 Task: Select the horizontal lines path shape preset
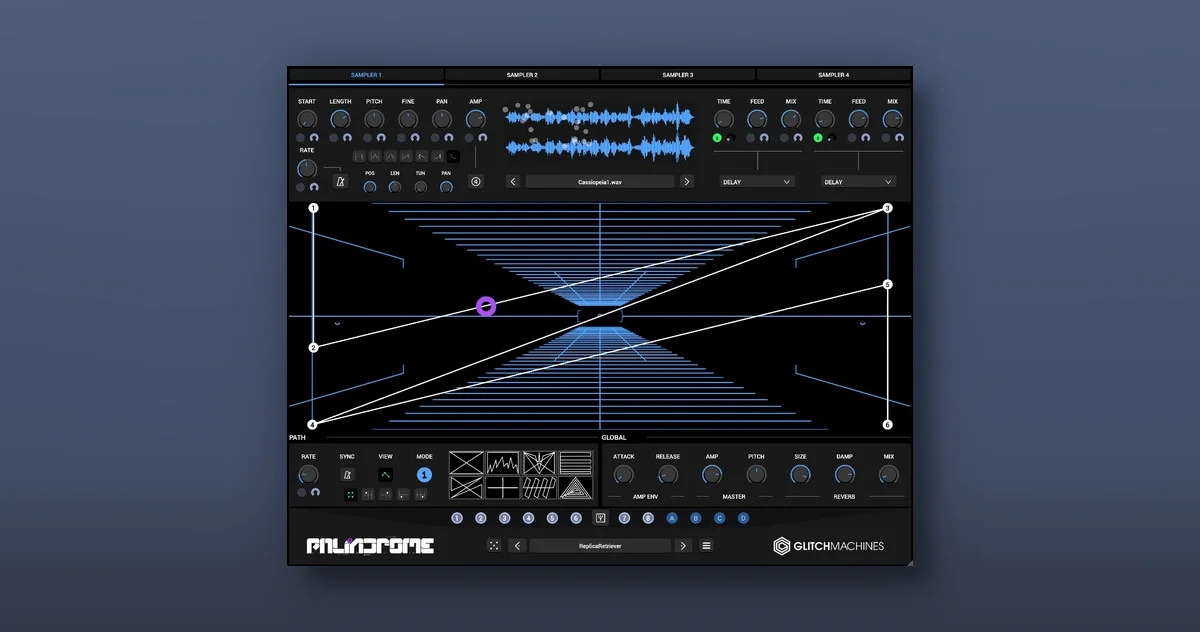coord(575,463)
